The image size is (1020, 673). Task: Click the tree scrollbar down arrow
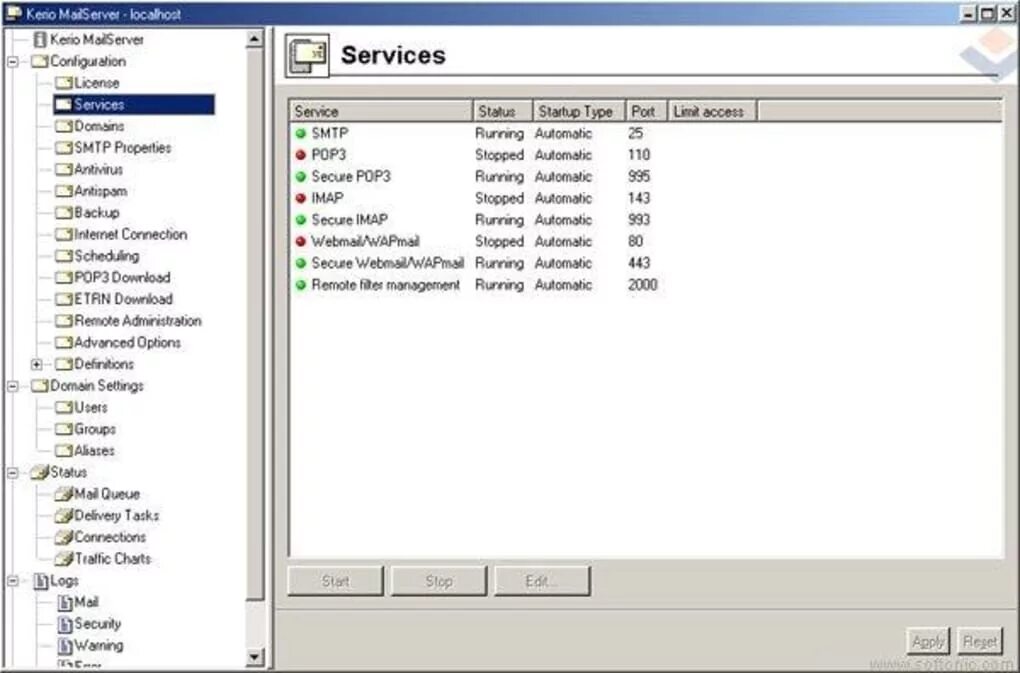pos(255,659)
